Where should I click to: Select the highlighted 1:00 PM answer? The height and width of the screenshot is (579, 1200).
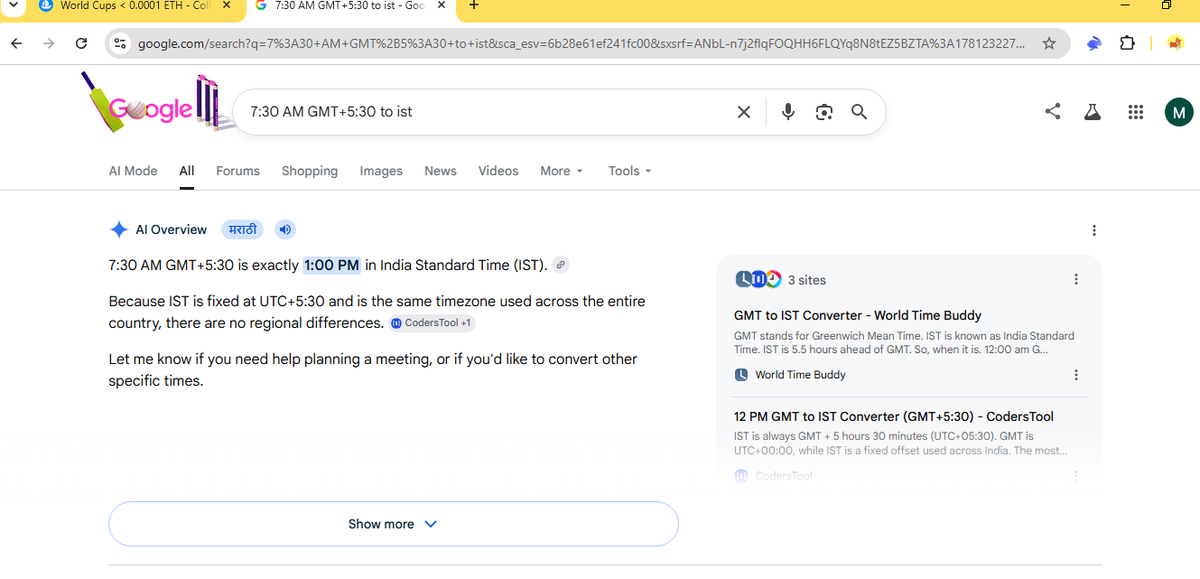[332, 265]
